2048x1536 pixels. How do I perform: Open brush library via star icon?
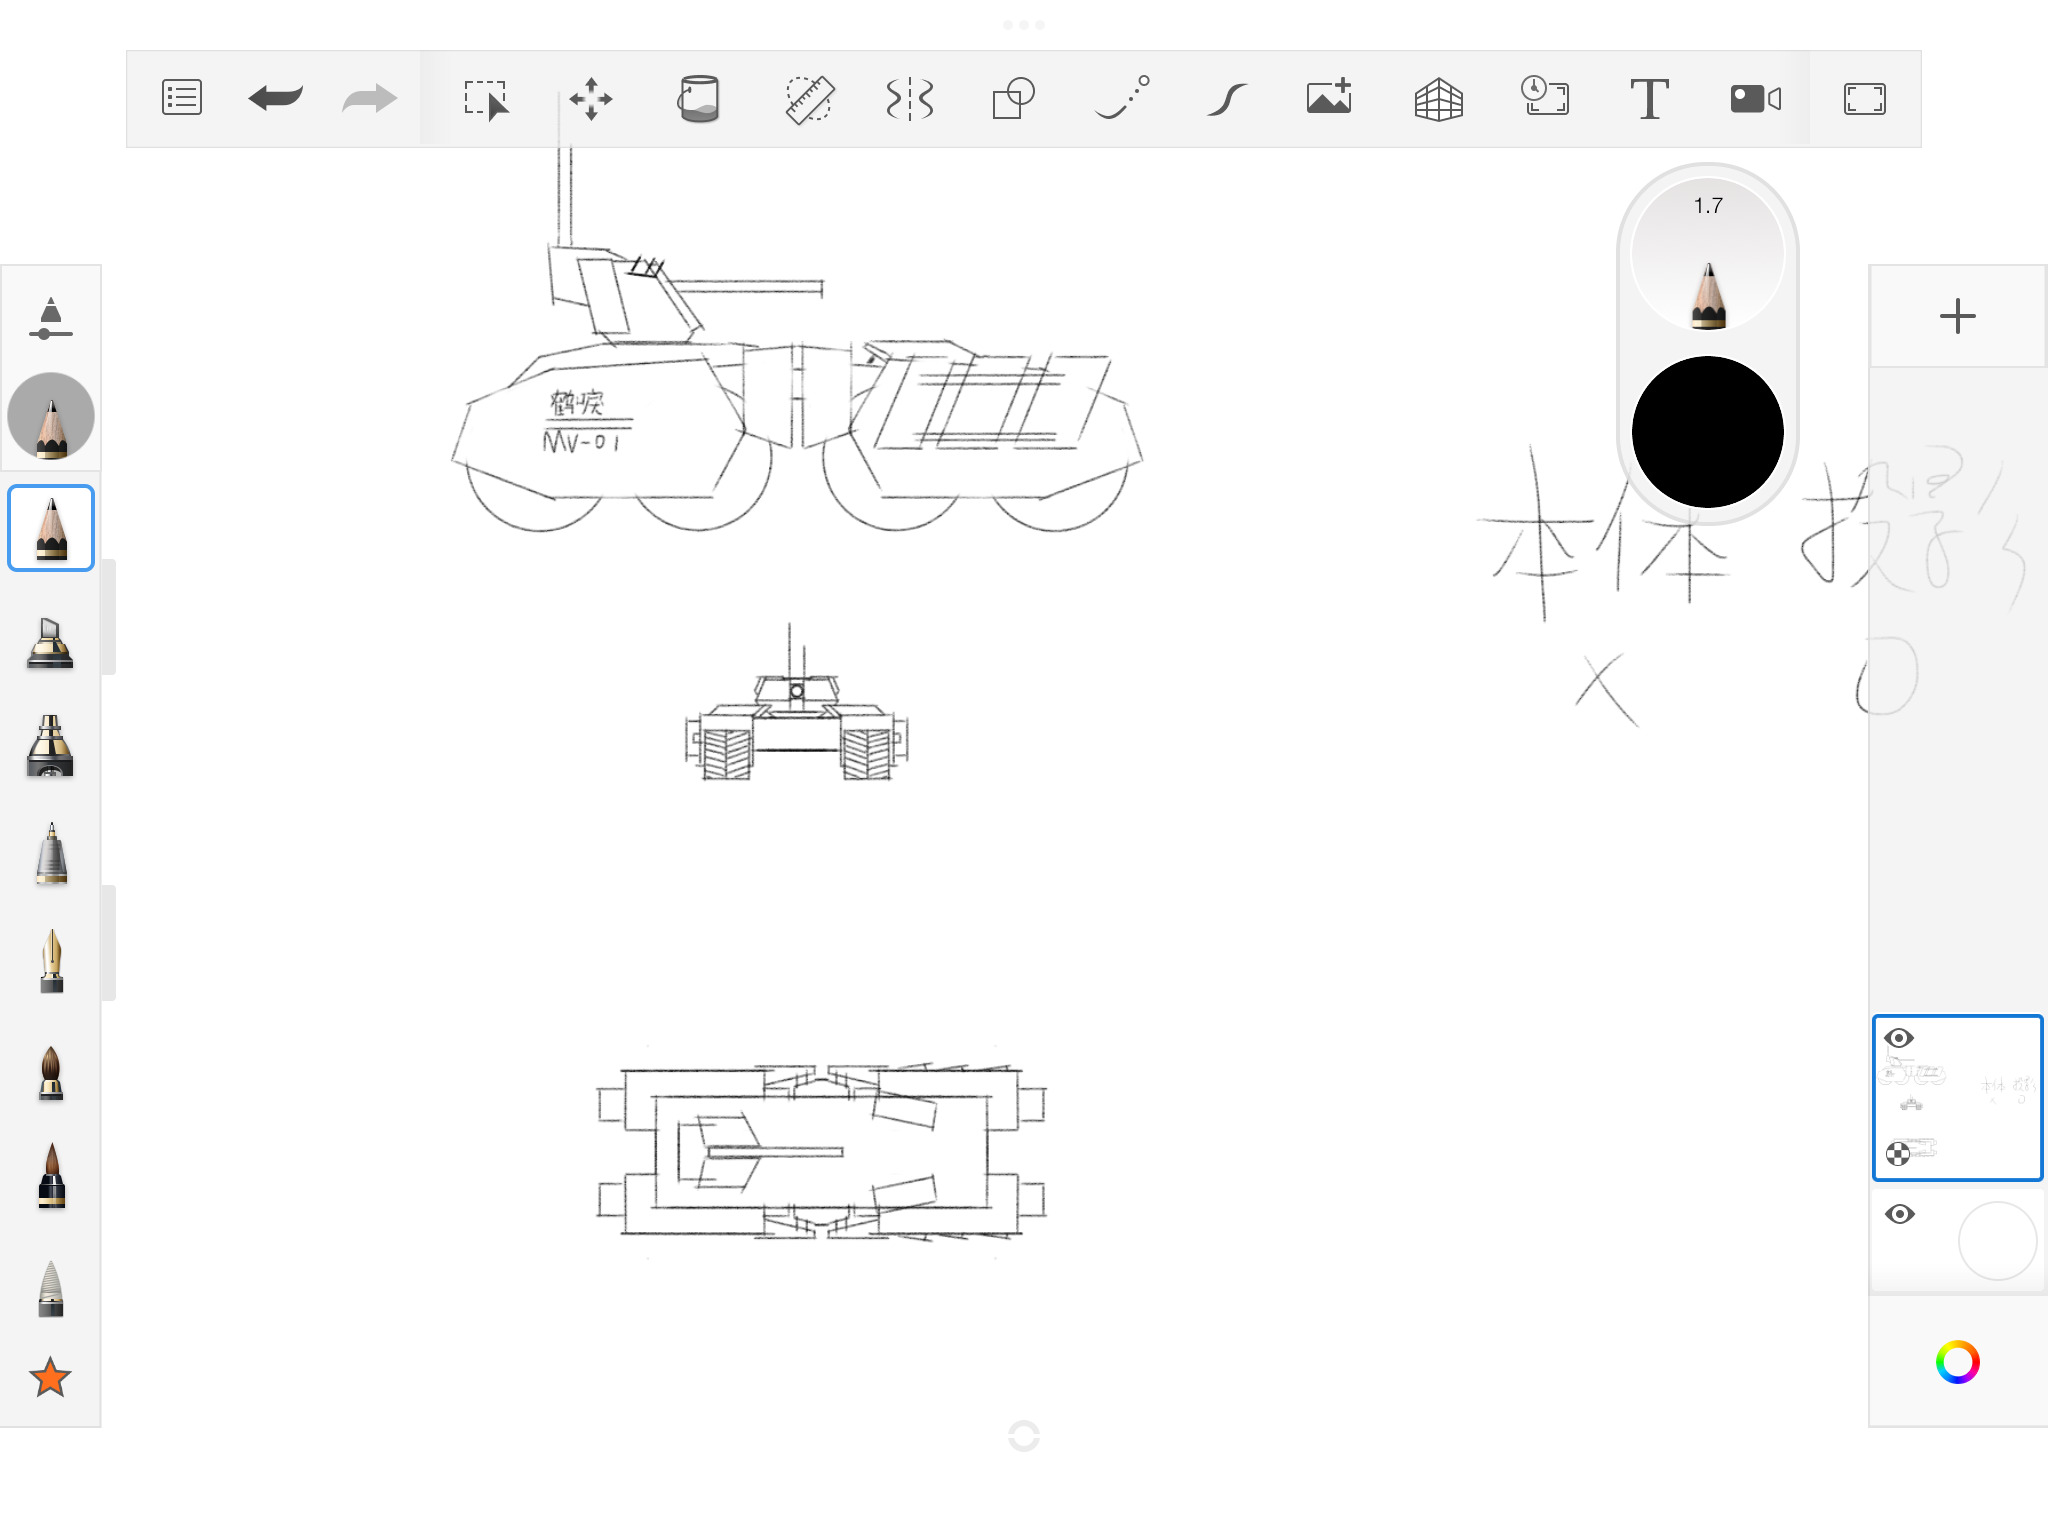[x=50, y=1377]
